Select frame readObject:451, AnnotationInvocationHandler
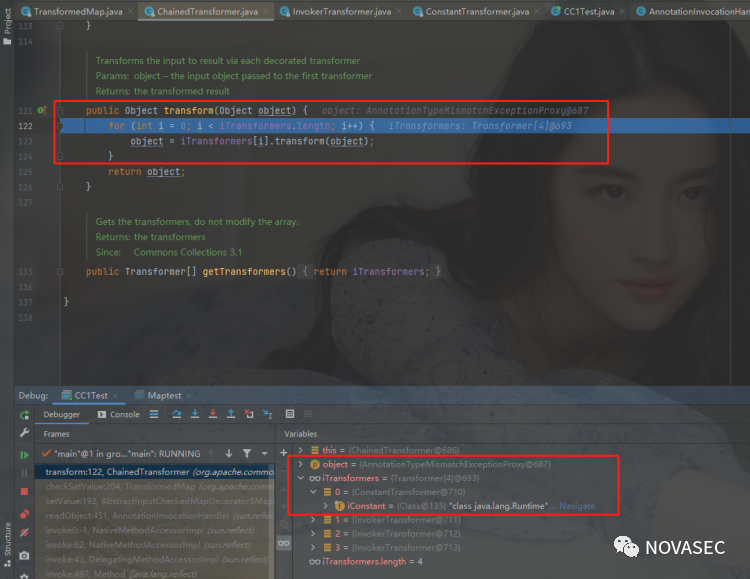Screen dimensions: 750x579 point(154,515)
